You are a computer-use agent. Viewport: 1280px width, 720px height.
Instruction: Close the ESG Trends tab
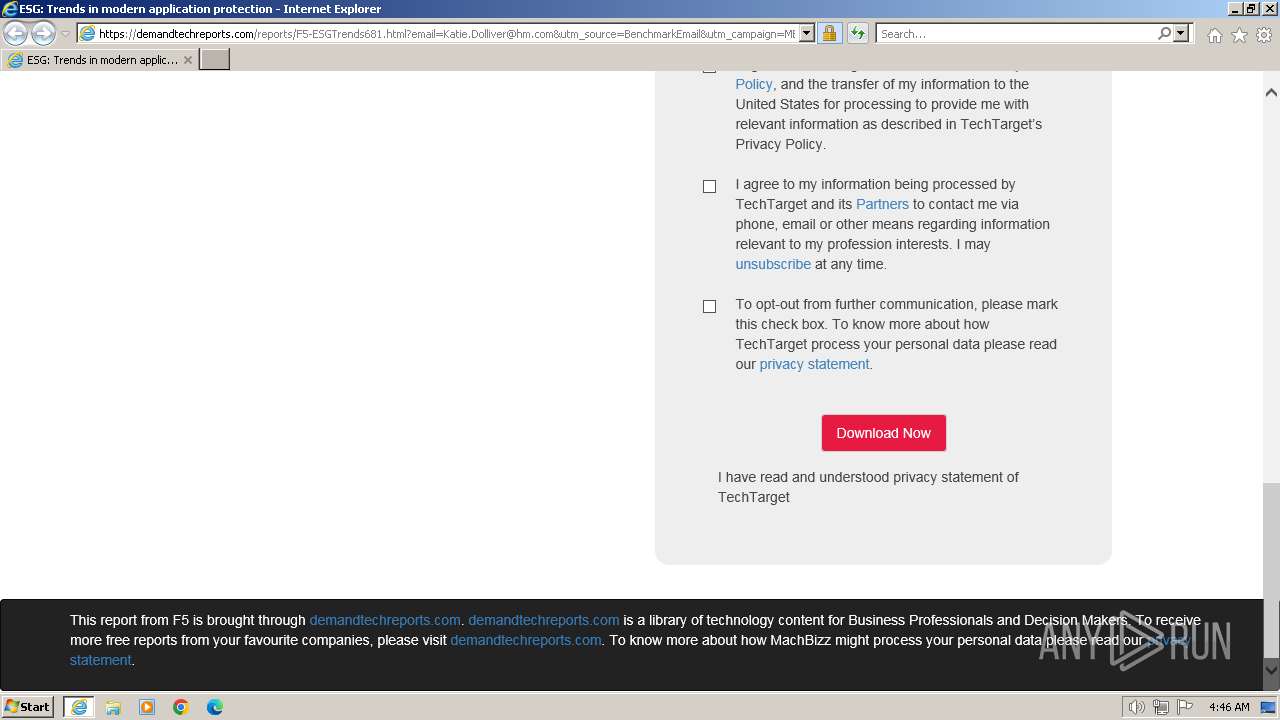click(x=187, y=60)
